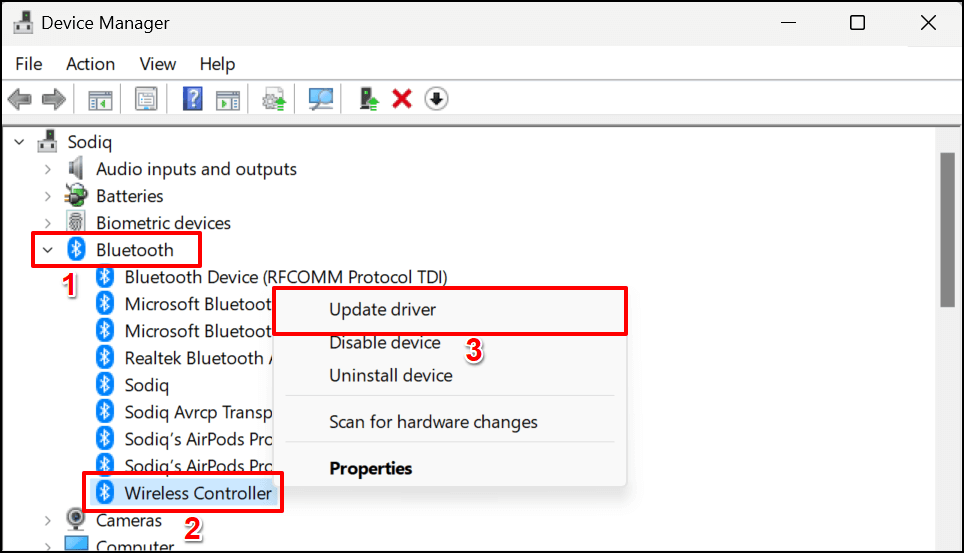Click Show/Hide Console Tree toolbar icon
964x553 pixels.
[x=100, y=99]
